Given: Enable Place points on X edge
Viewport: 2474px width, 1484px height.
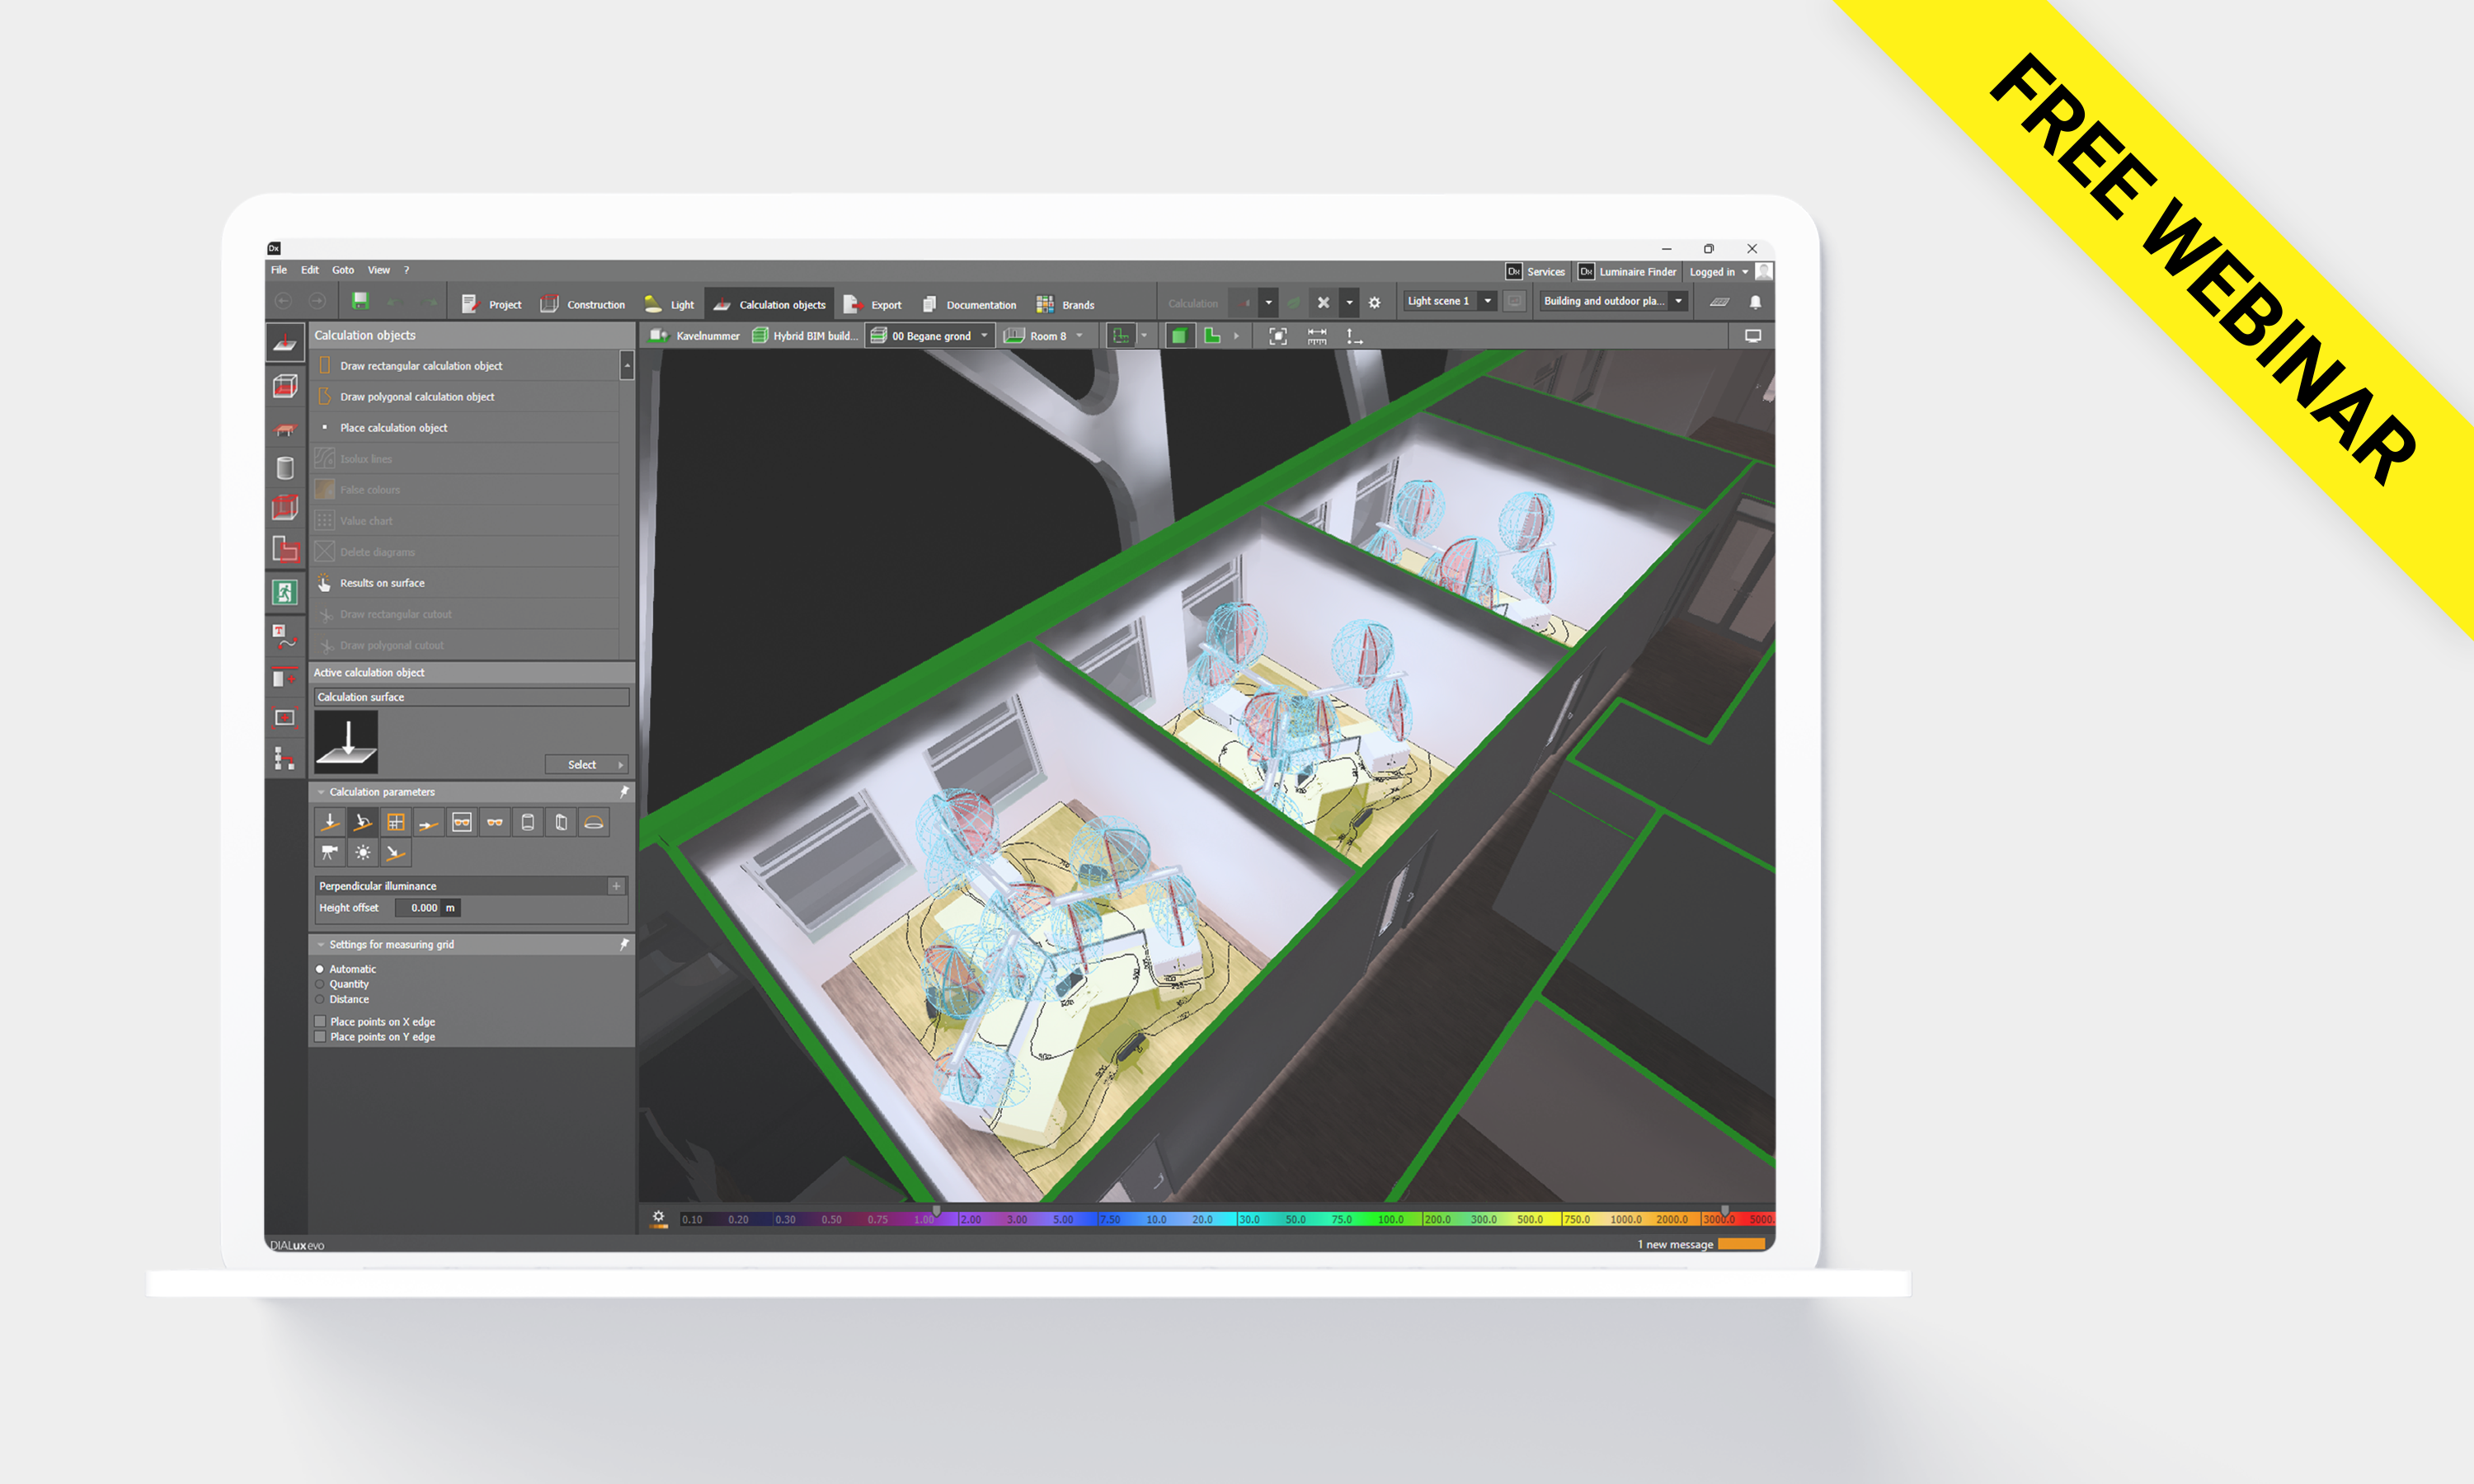Looking at the screenshot, I should 320,1021.
